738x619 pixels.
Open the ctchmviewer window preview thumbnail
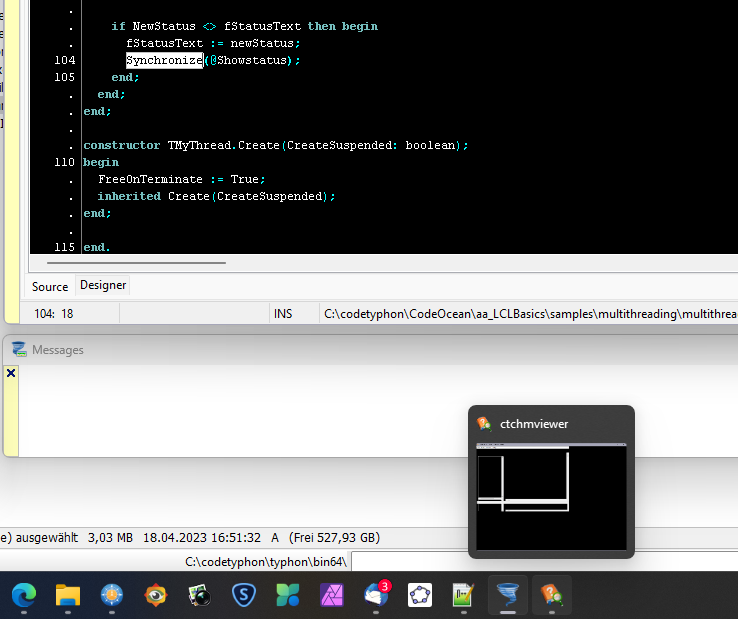(551, 496)
